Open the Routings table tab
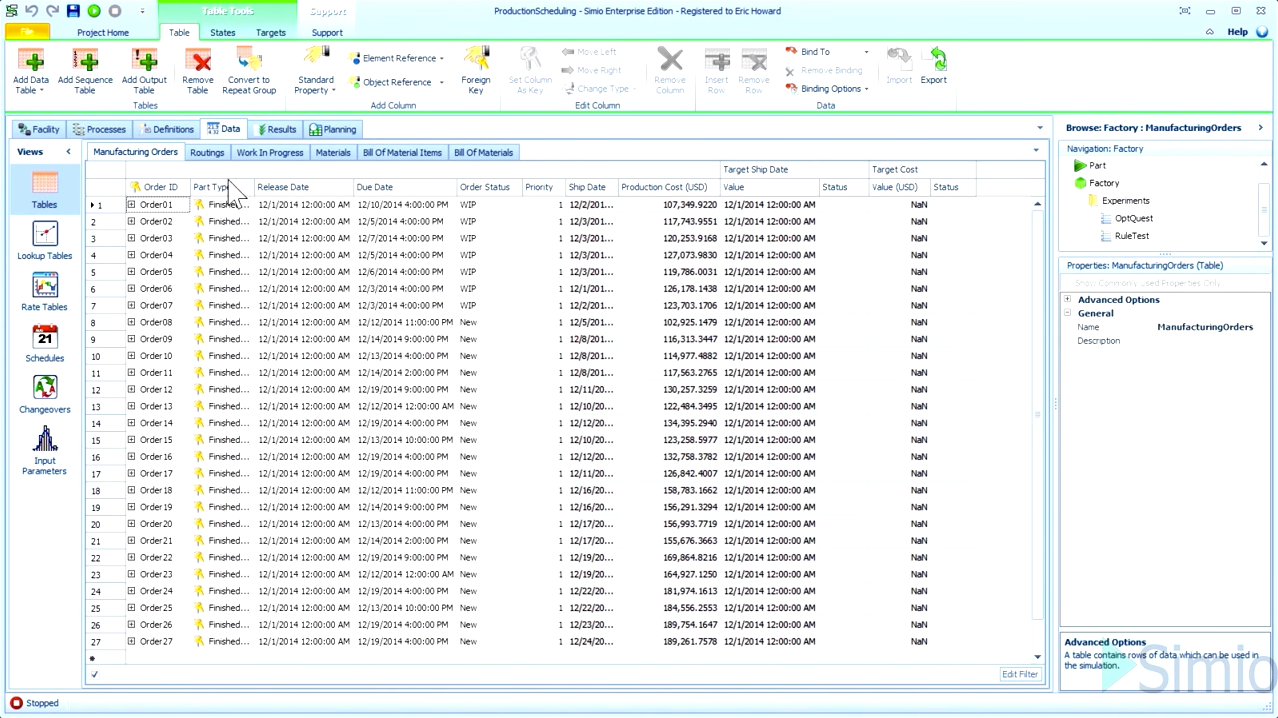The image size is (1278, 718). pyautogui.click(x=207, y=153)
